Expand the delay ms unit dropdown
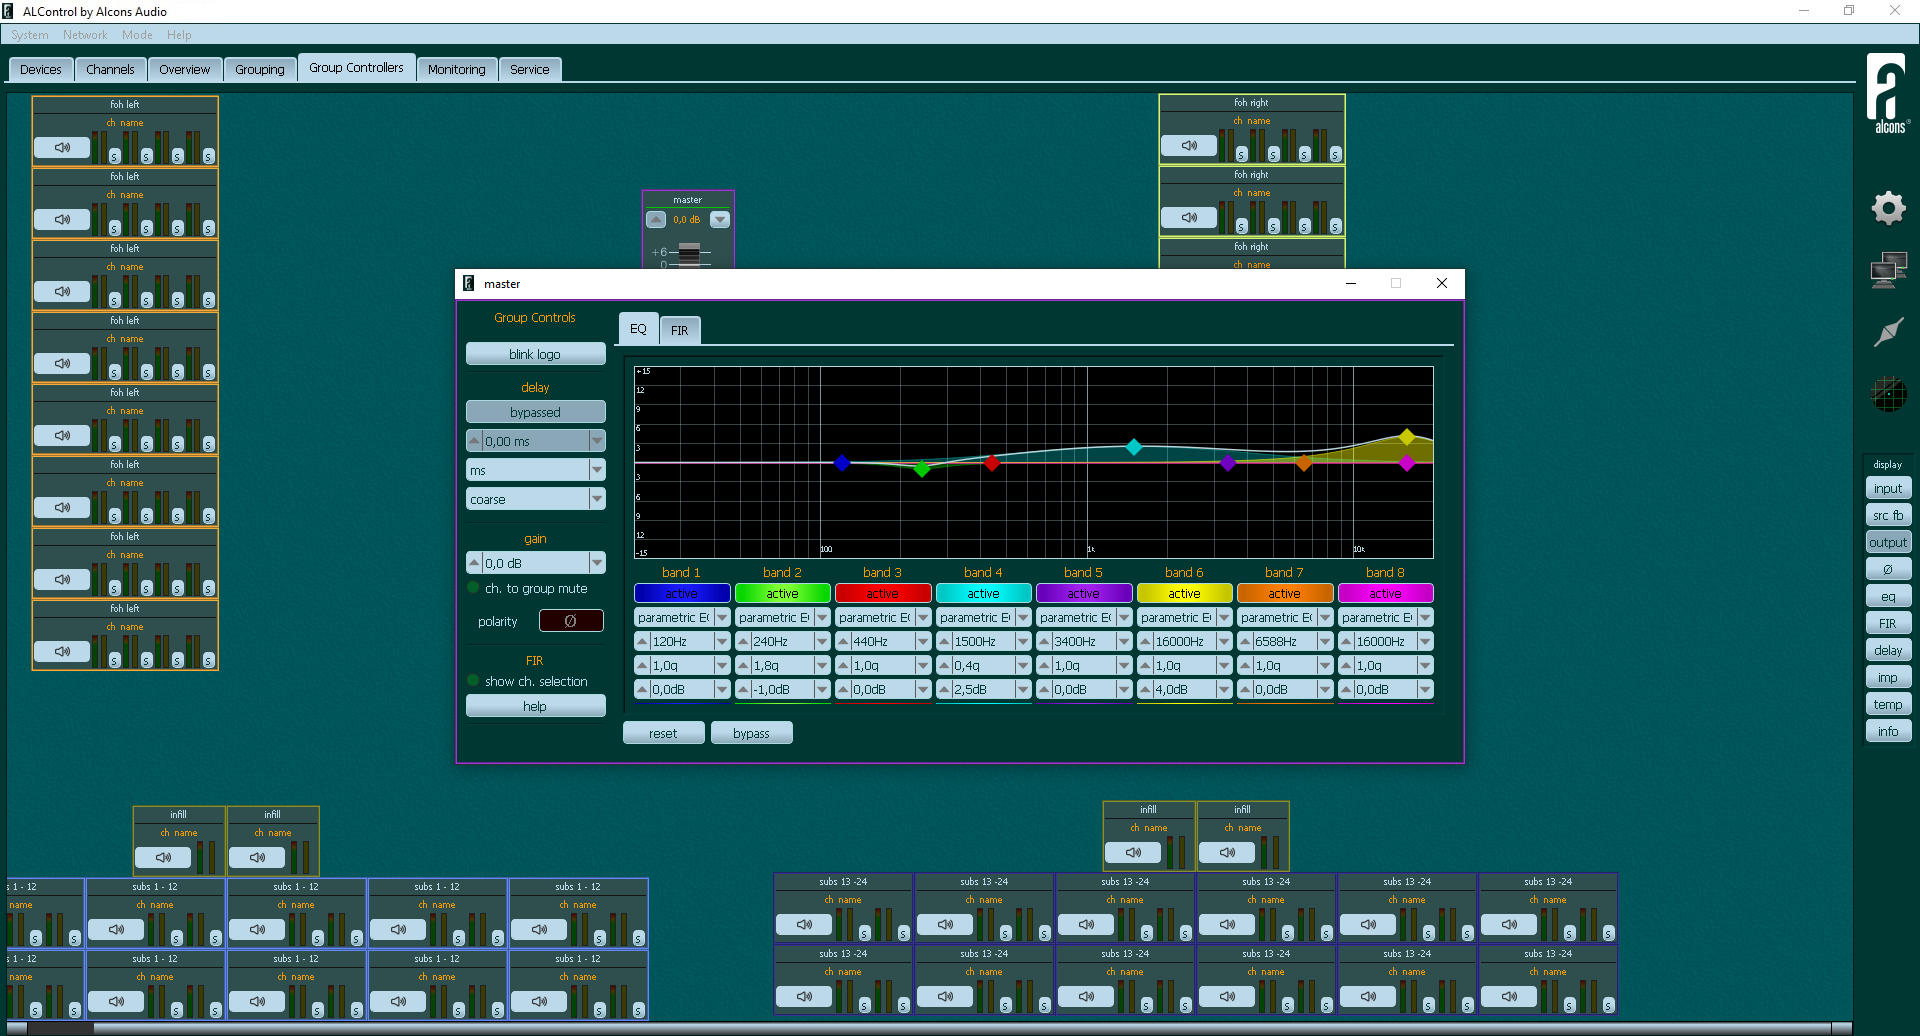Viewport: 1920px width, 1036px height. 597,470
